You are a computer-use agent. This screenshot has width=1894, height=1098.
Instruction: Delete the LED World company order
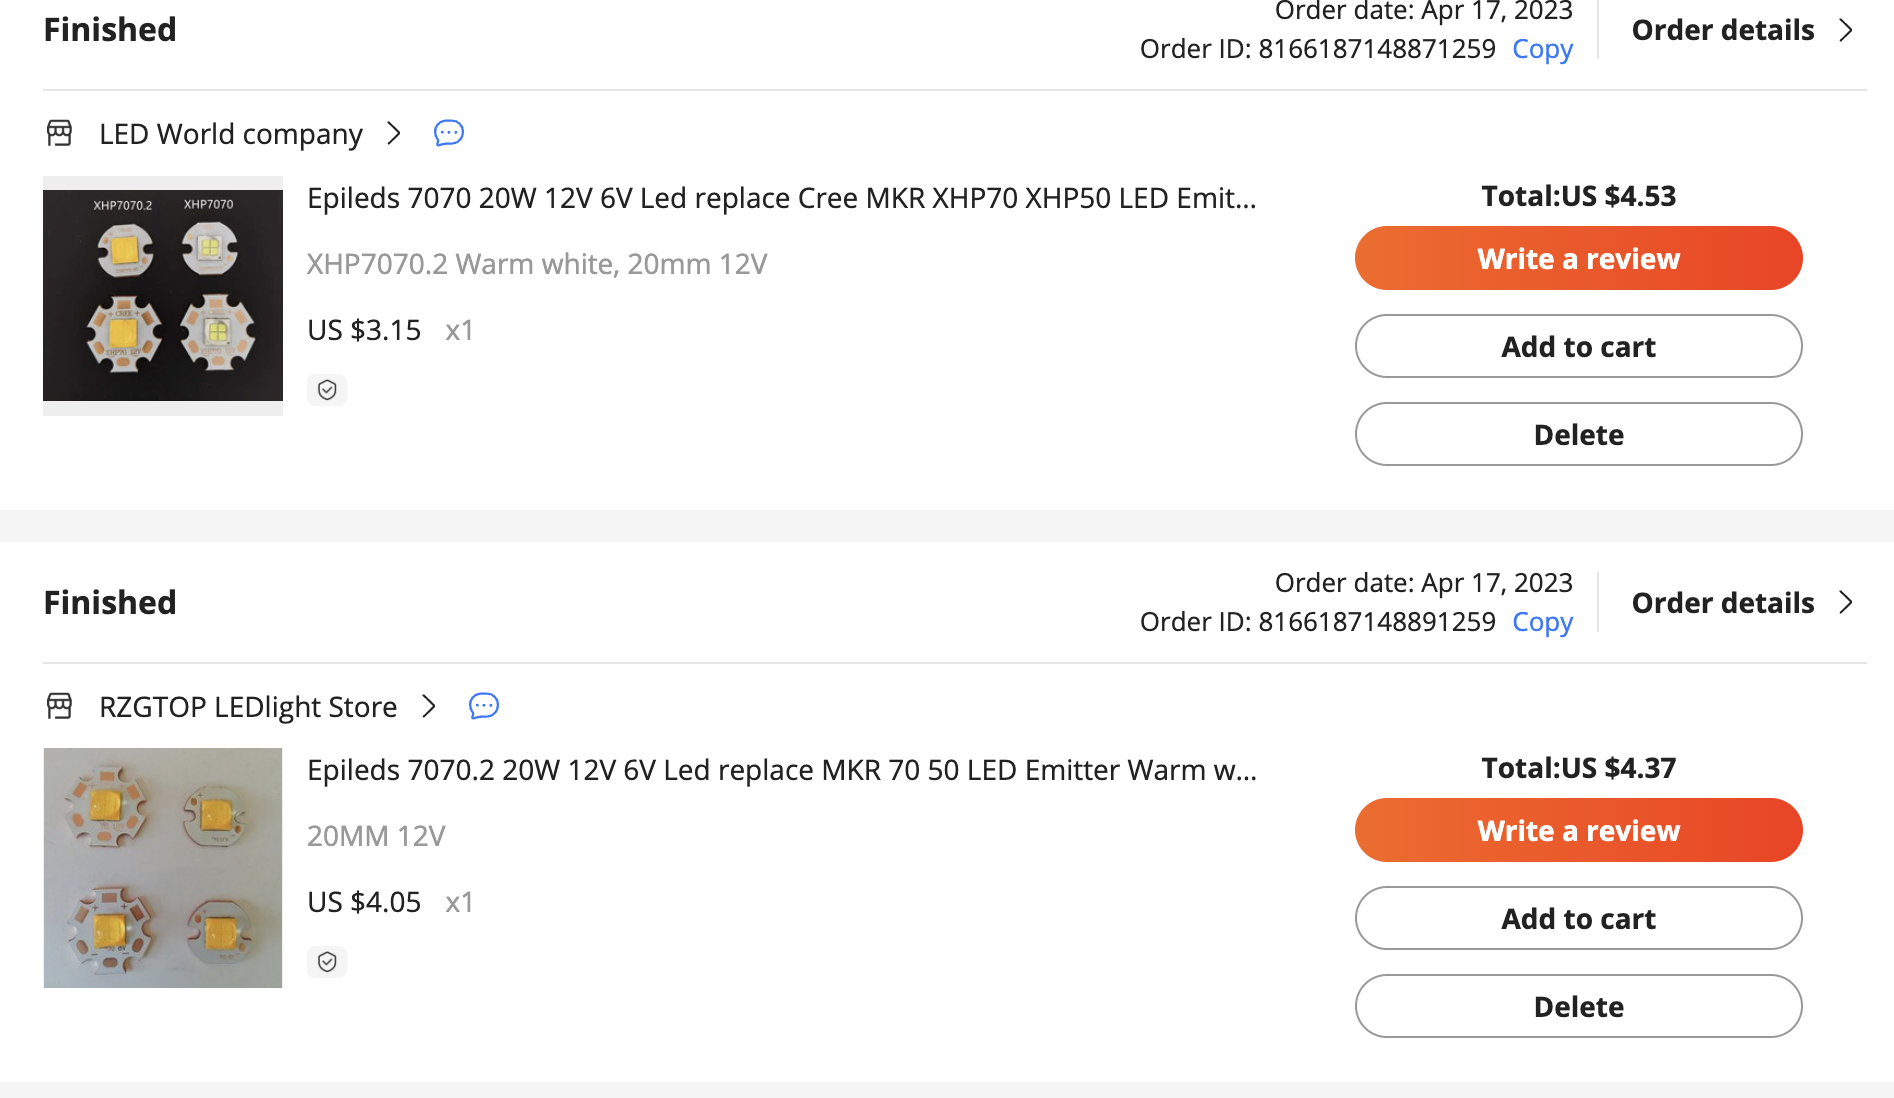tap(1578, 434)
